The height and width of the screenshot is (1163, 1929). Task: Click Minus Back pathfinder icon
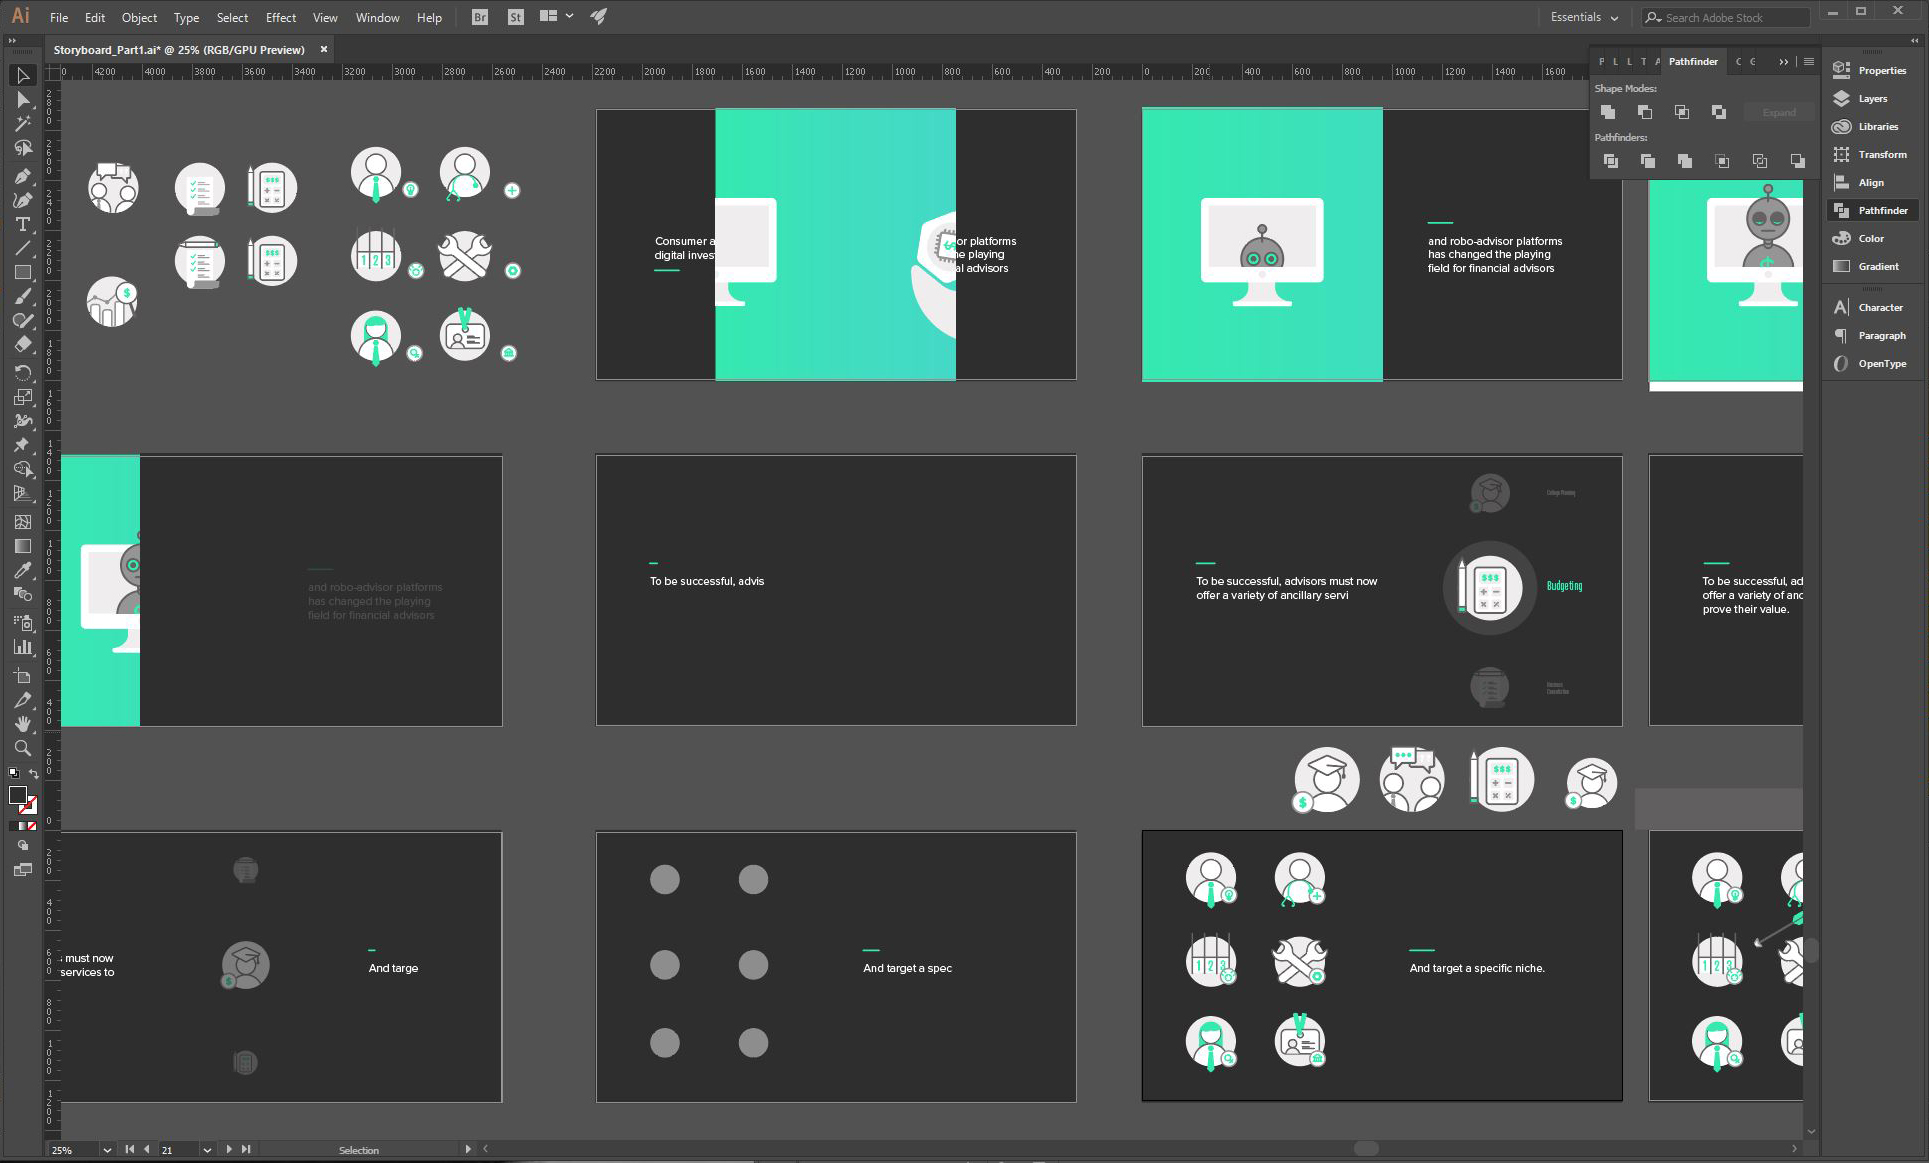click(x=1797, y=161)
